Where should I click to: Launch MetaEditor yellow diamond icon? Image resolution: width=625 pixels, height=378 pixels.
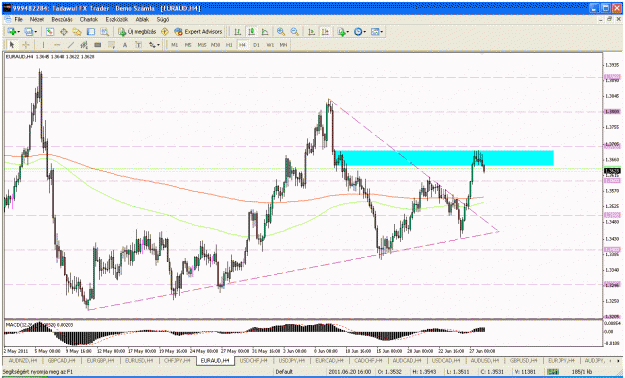click(165, 32)
